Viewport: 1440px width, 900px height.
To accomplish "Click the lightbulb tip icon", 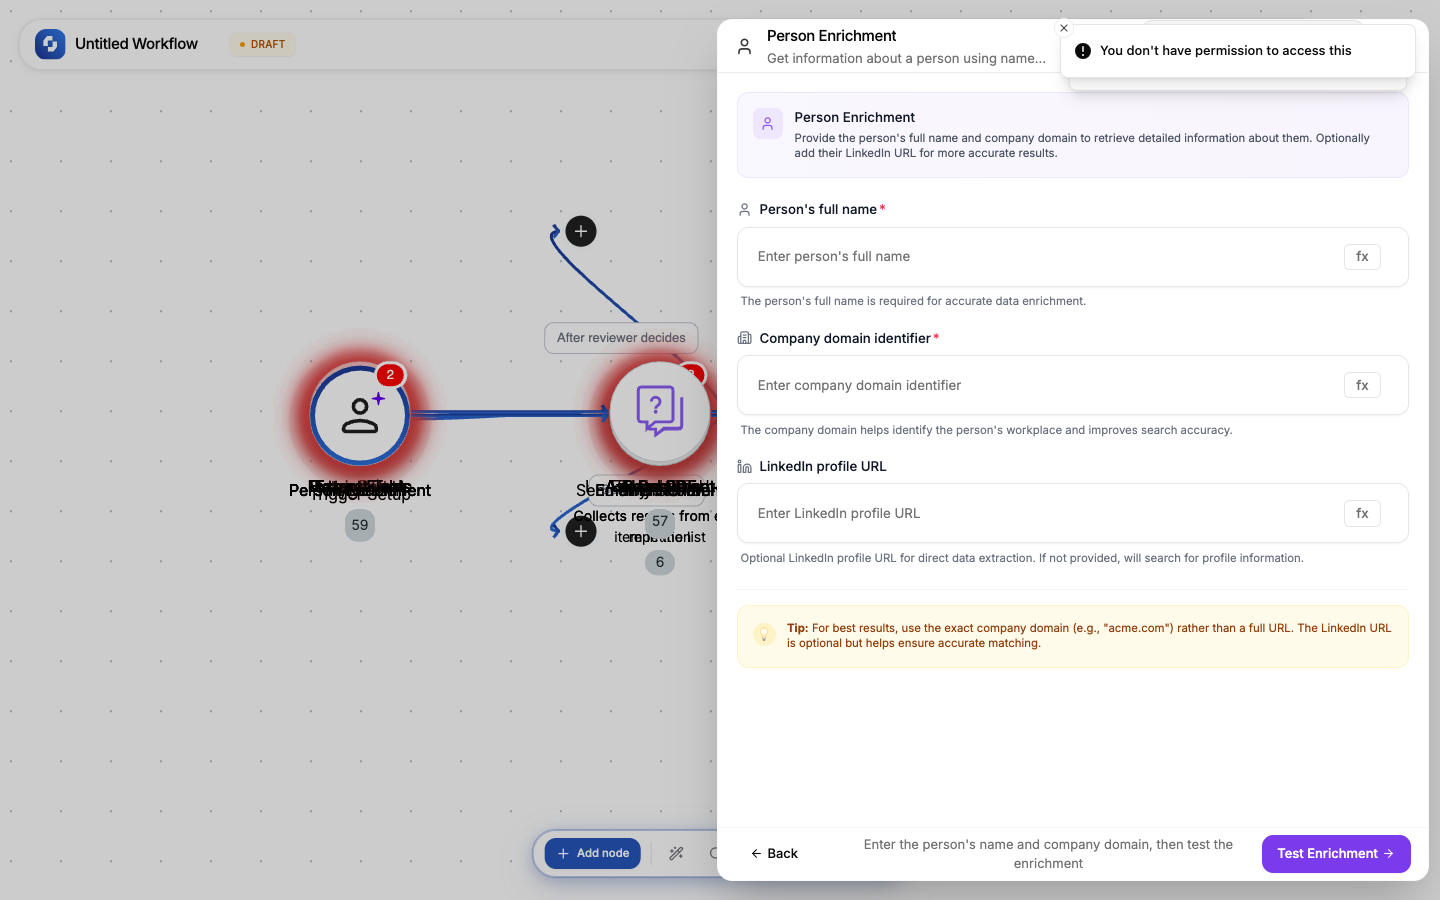I will point(764,635).
